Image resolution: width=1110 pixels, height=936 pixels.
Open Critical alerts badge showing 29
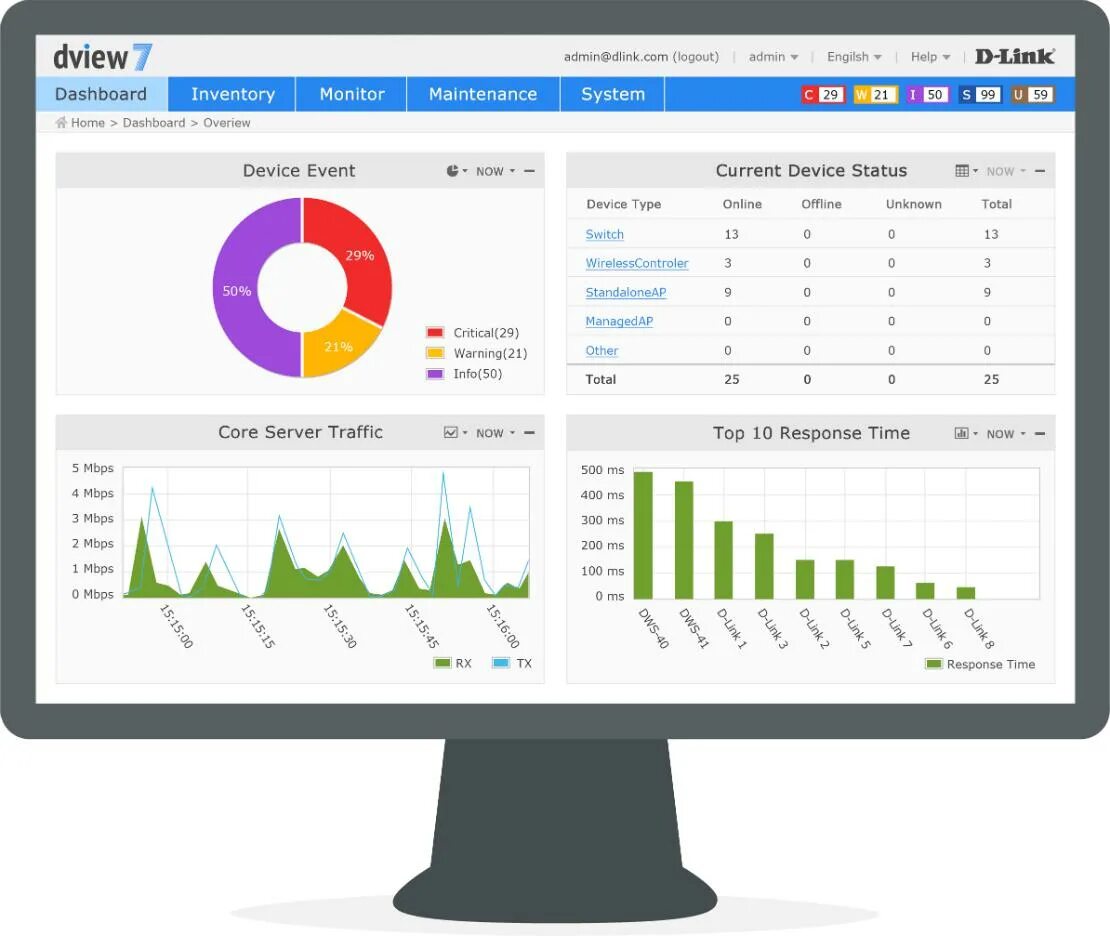823,95
